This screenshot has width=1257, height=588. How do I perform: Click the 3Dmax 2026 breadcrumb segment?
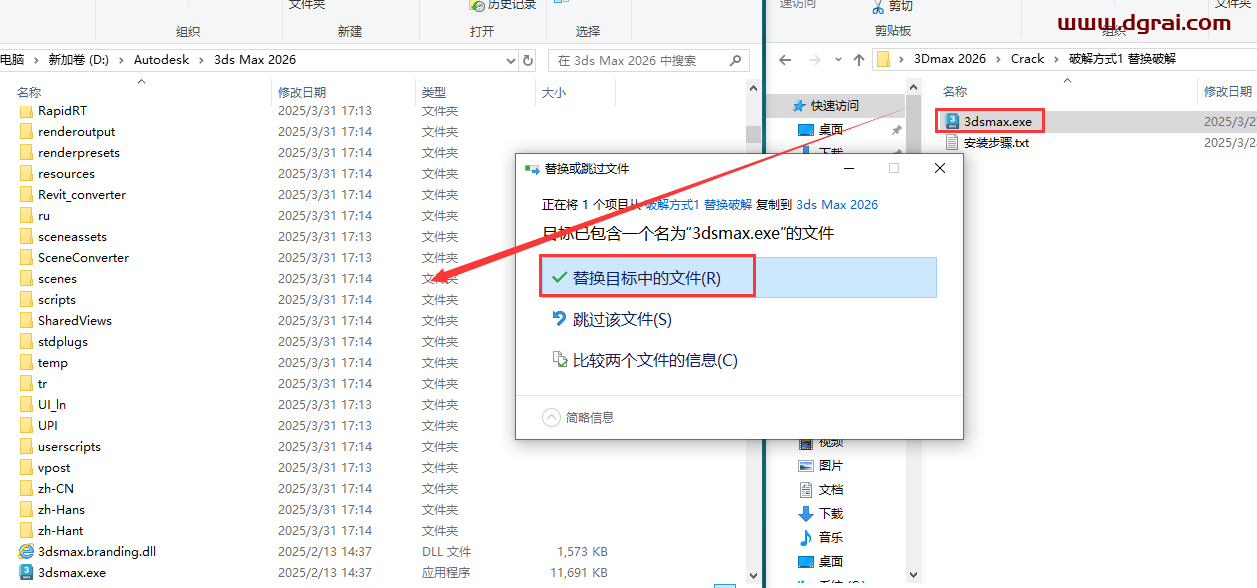pos(950,59)
